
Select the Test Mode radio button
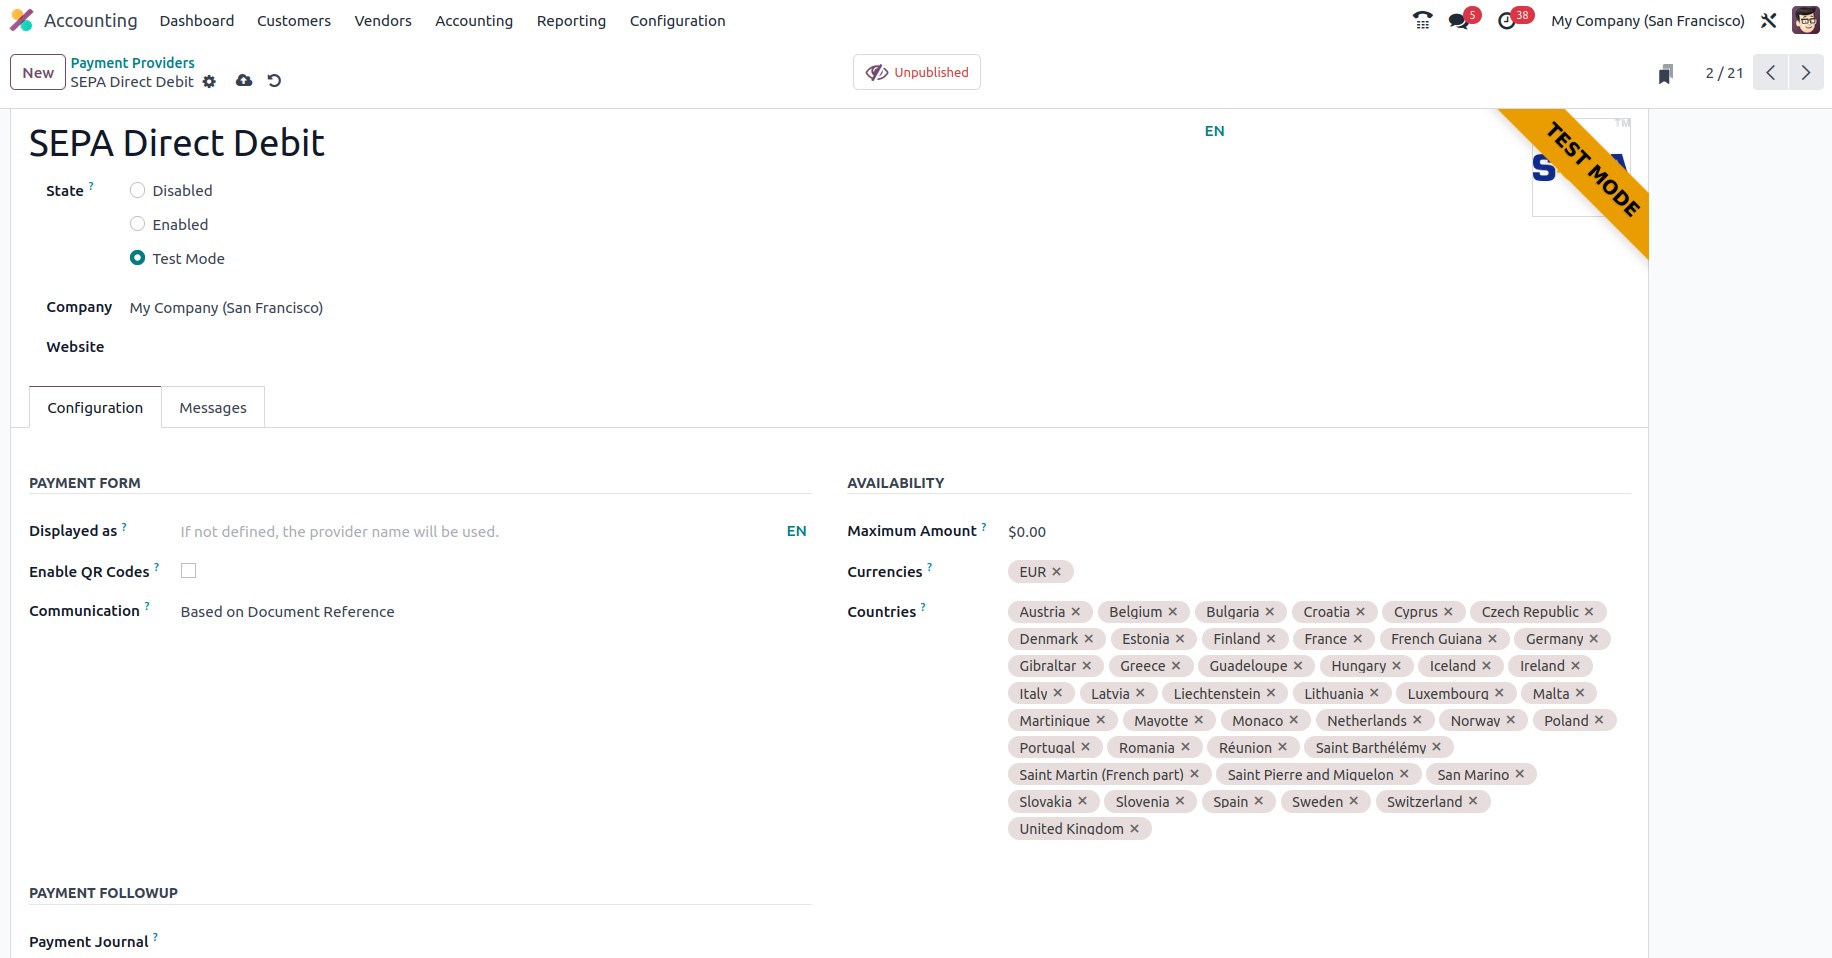point(138,258)
